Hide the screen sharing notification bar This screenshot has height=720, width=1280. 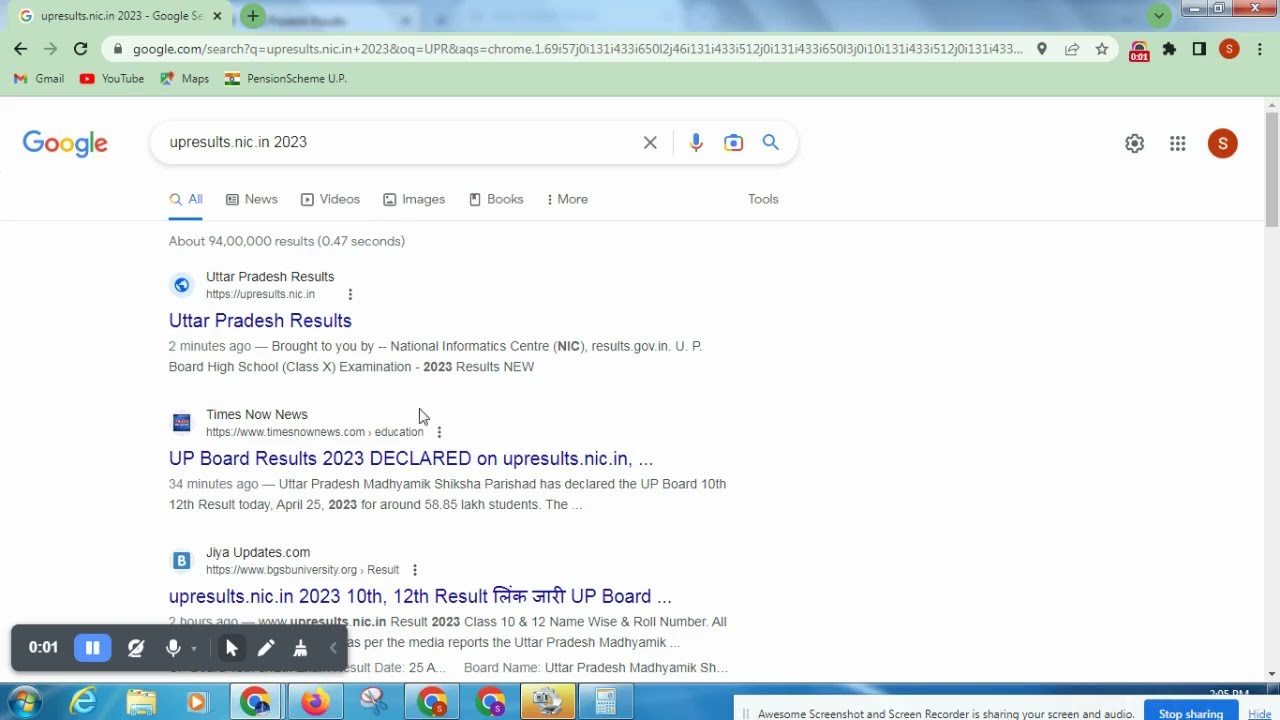pos(1259,713)
